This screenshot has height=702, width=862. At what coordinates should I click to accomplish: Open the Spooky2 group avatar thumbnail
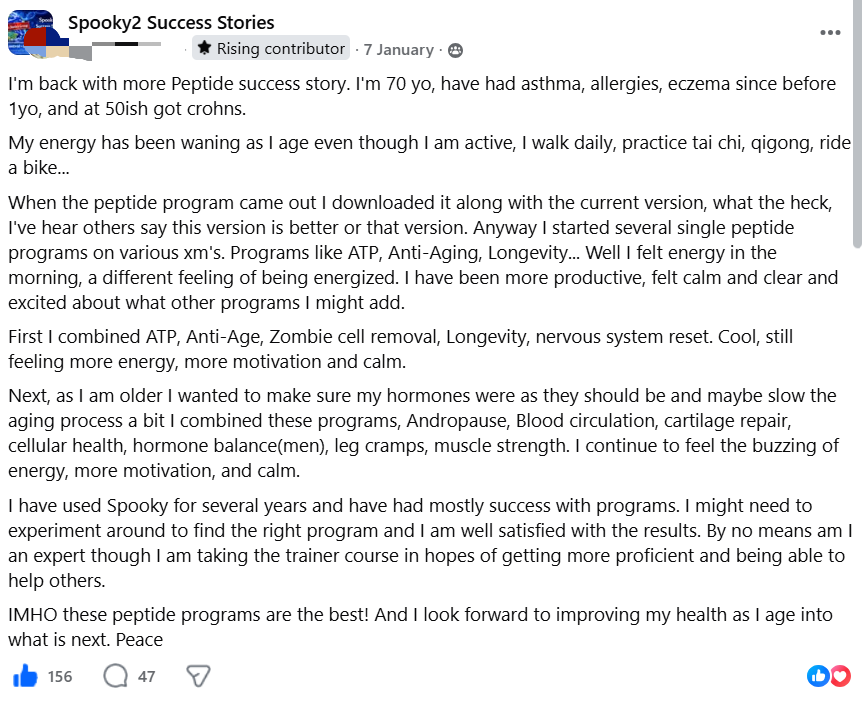[x=30, y=32]
